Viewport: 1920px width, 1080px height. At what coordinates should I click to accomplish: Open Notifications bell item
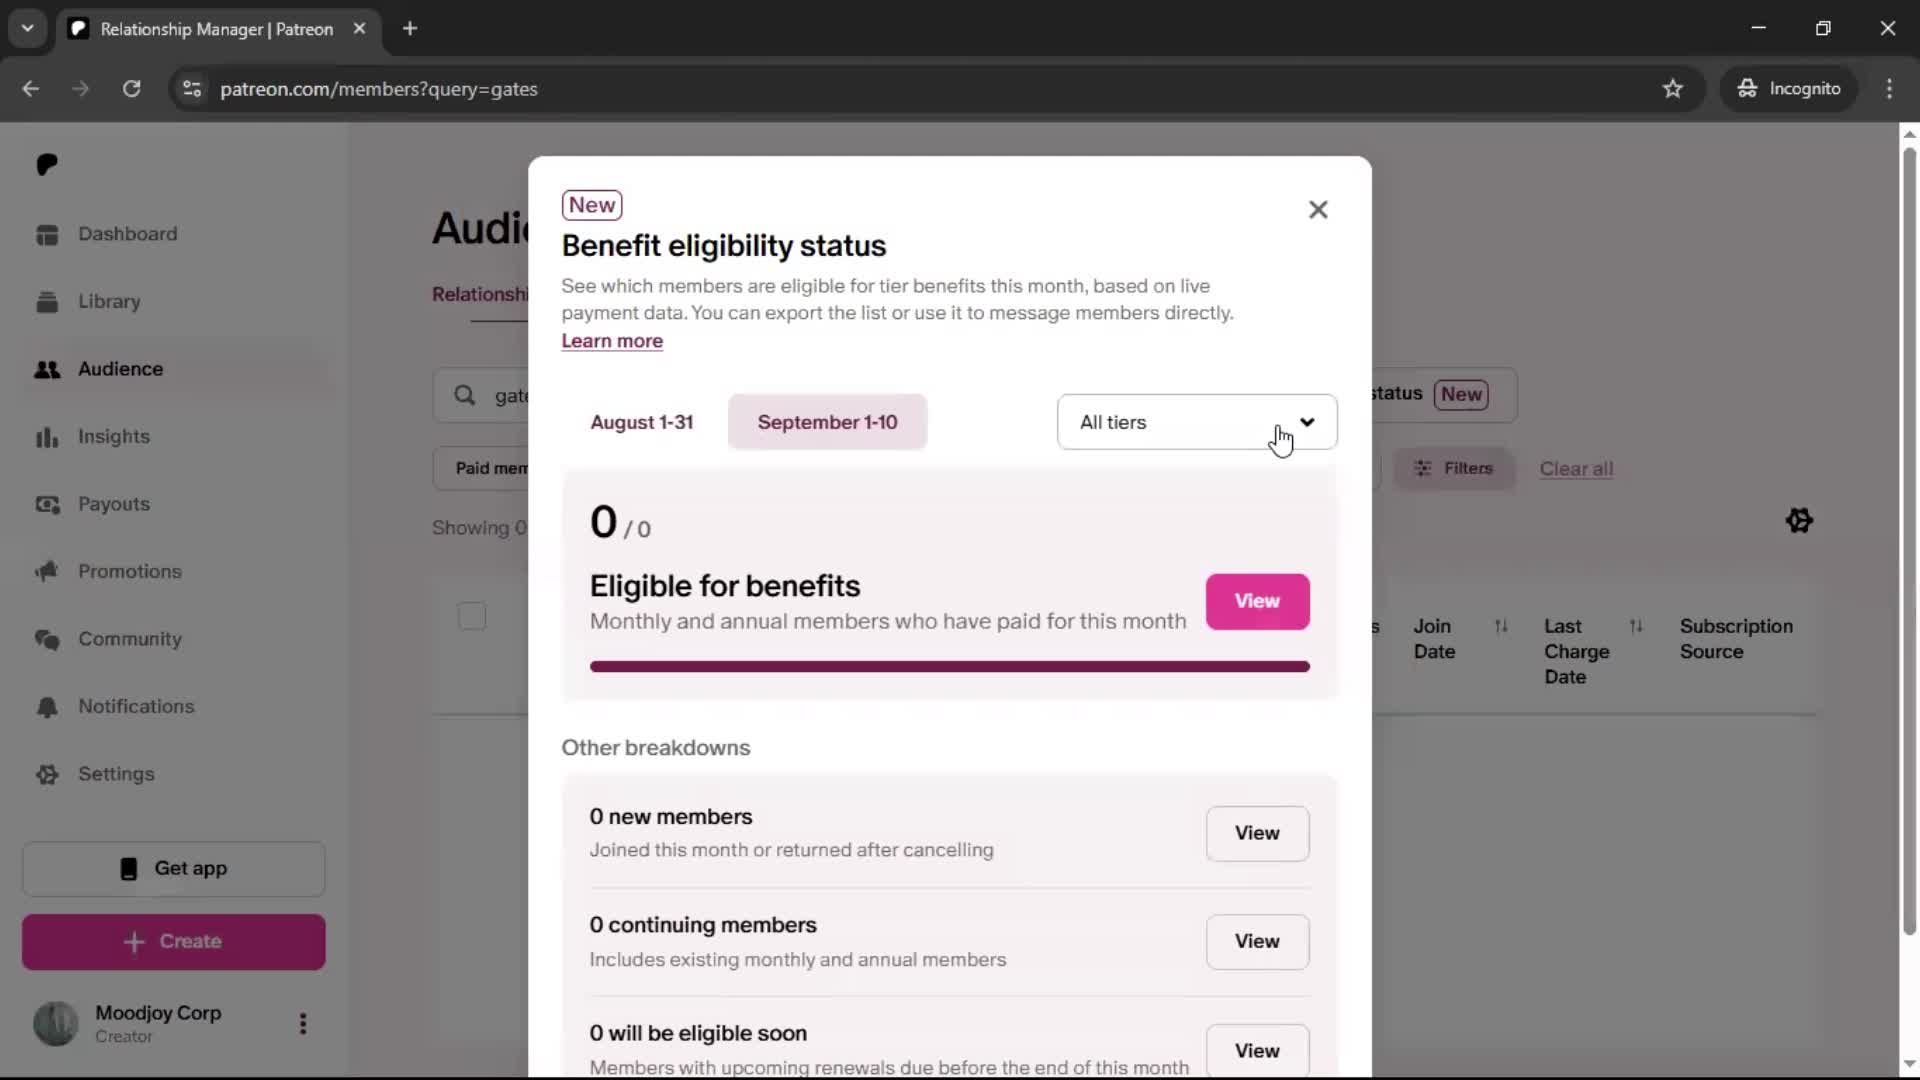point(136,707)
